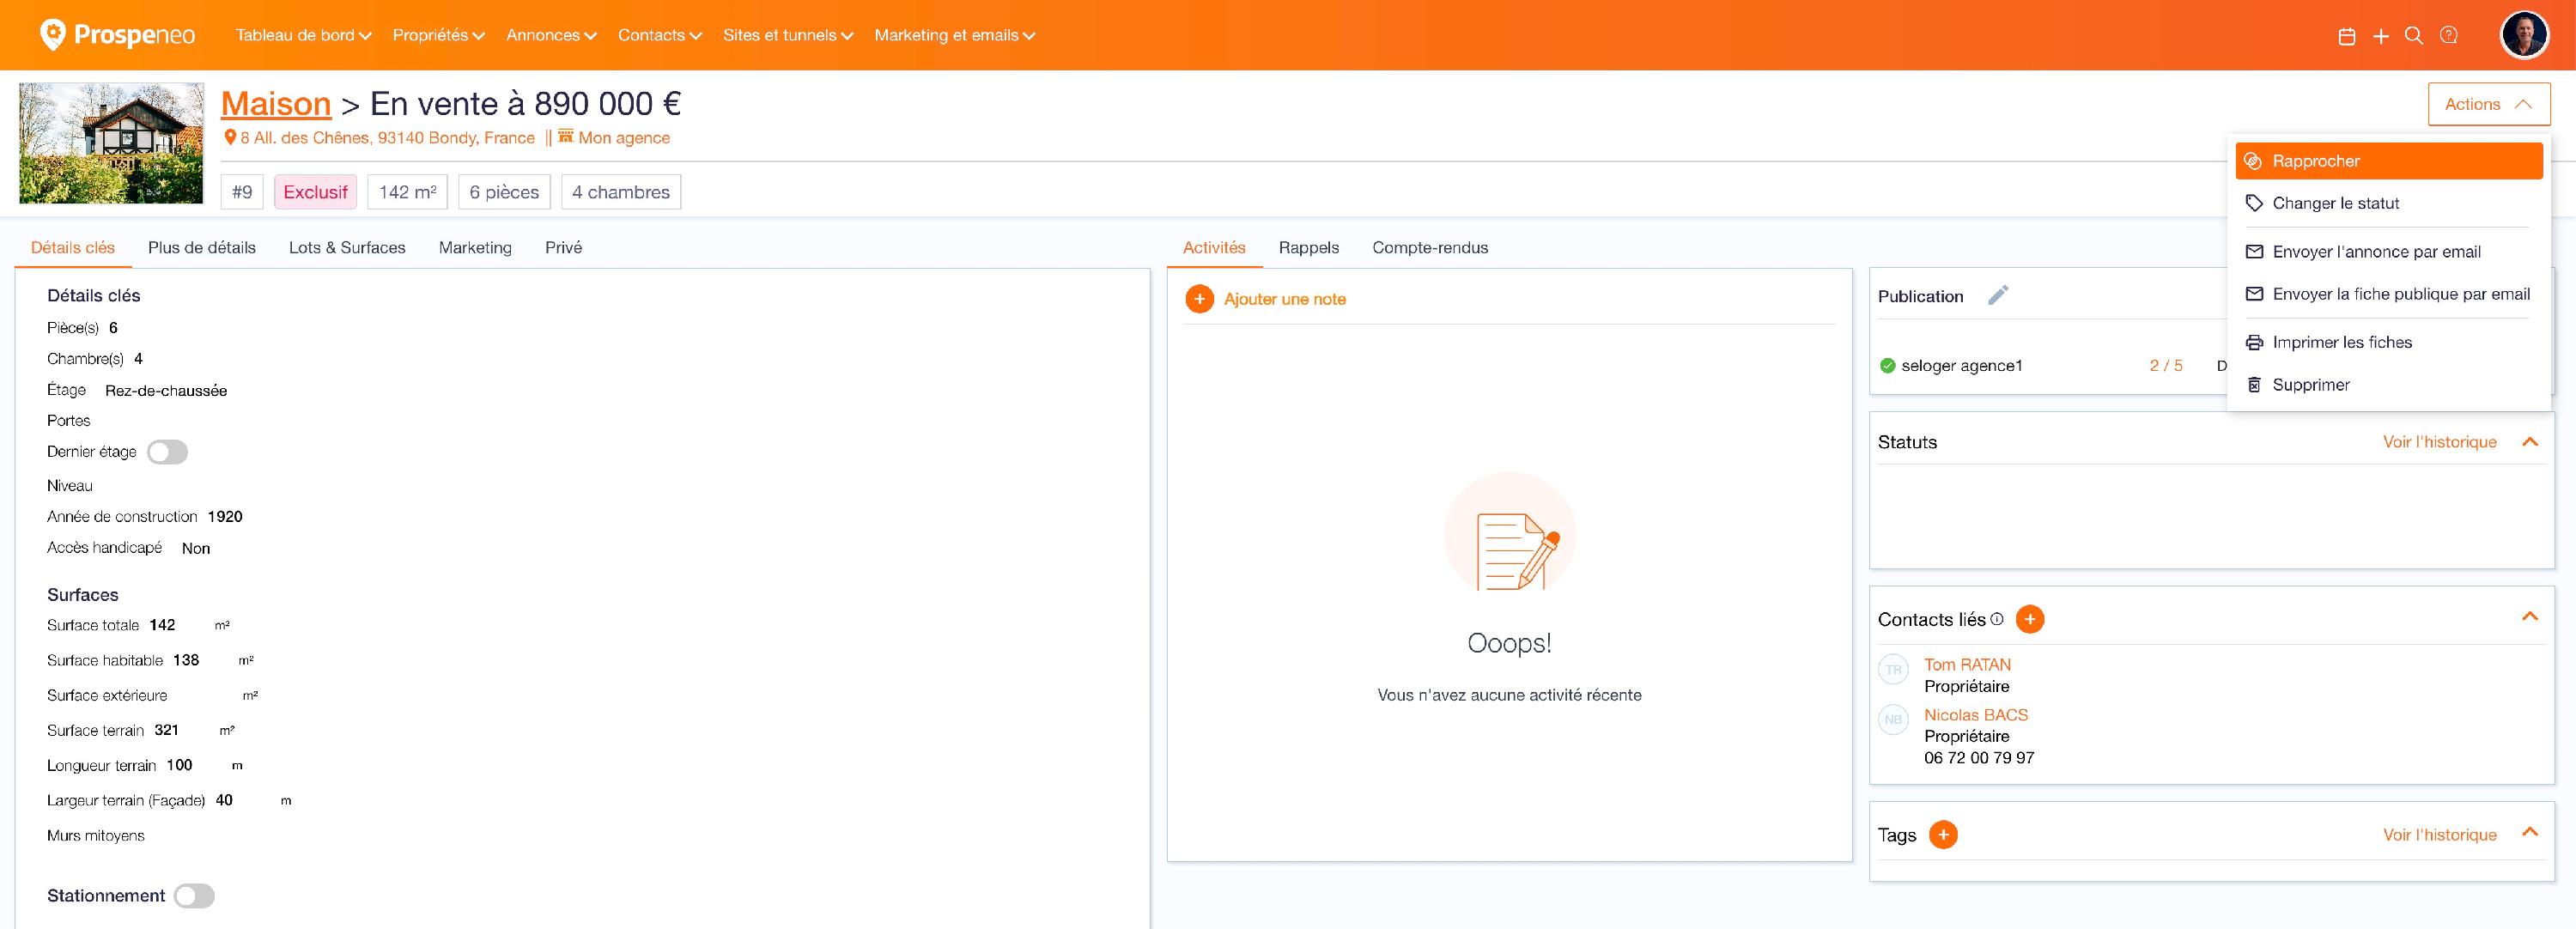This screenshot has height=929, width=2576.
Task: Expand Marketing et emails menu
Action: coord(954,35)
